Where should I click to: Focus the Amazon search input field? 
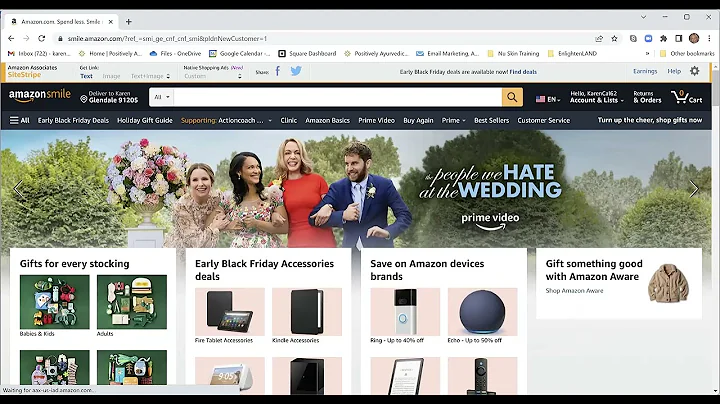pos(338,97)
